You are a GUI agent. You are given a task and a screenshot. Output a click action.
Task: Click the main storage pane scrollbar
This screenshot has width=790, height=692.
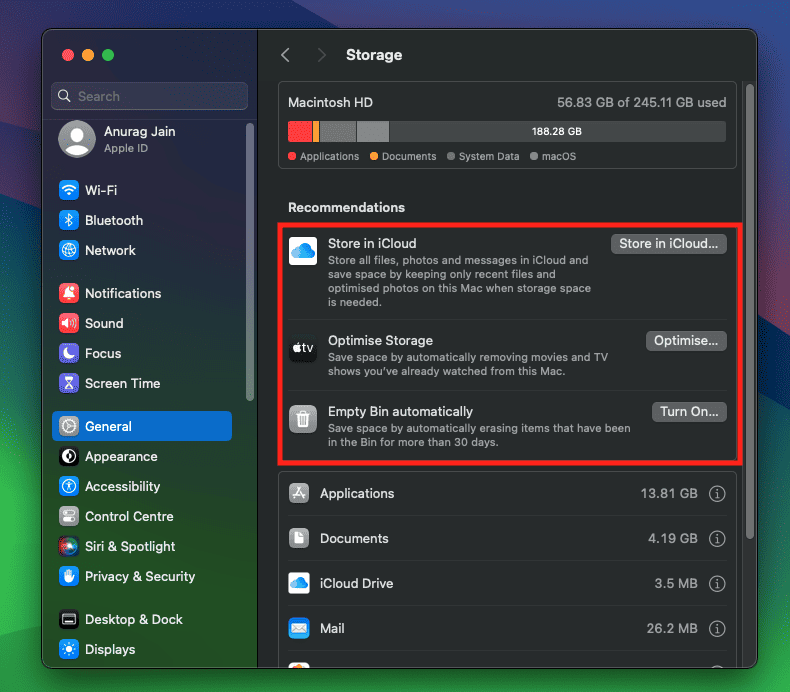coord(750,311)
